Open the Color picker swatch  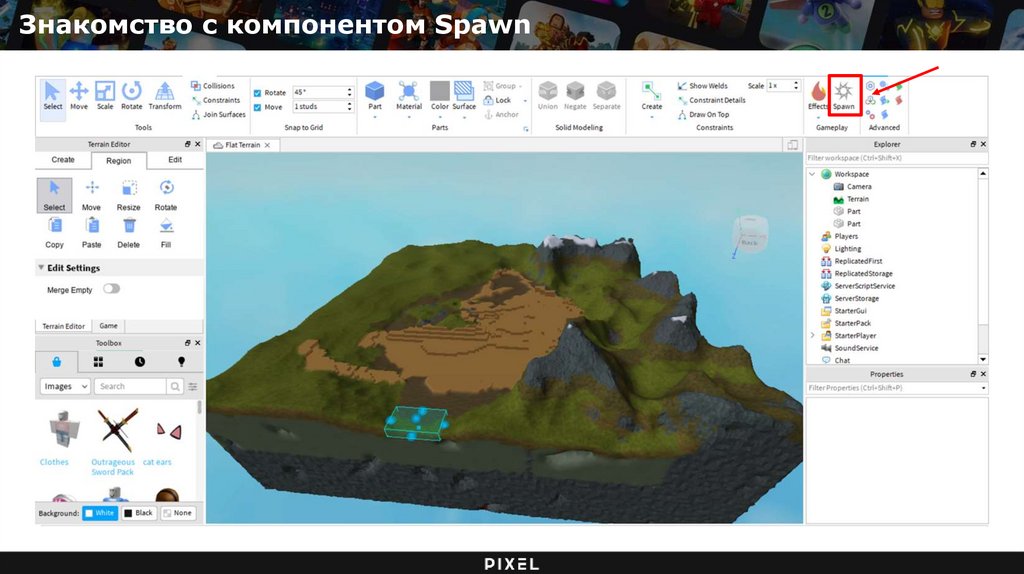pyautogui.click(x=440, y=91)
